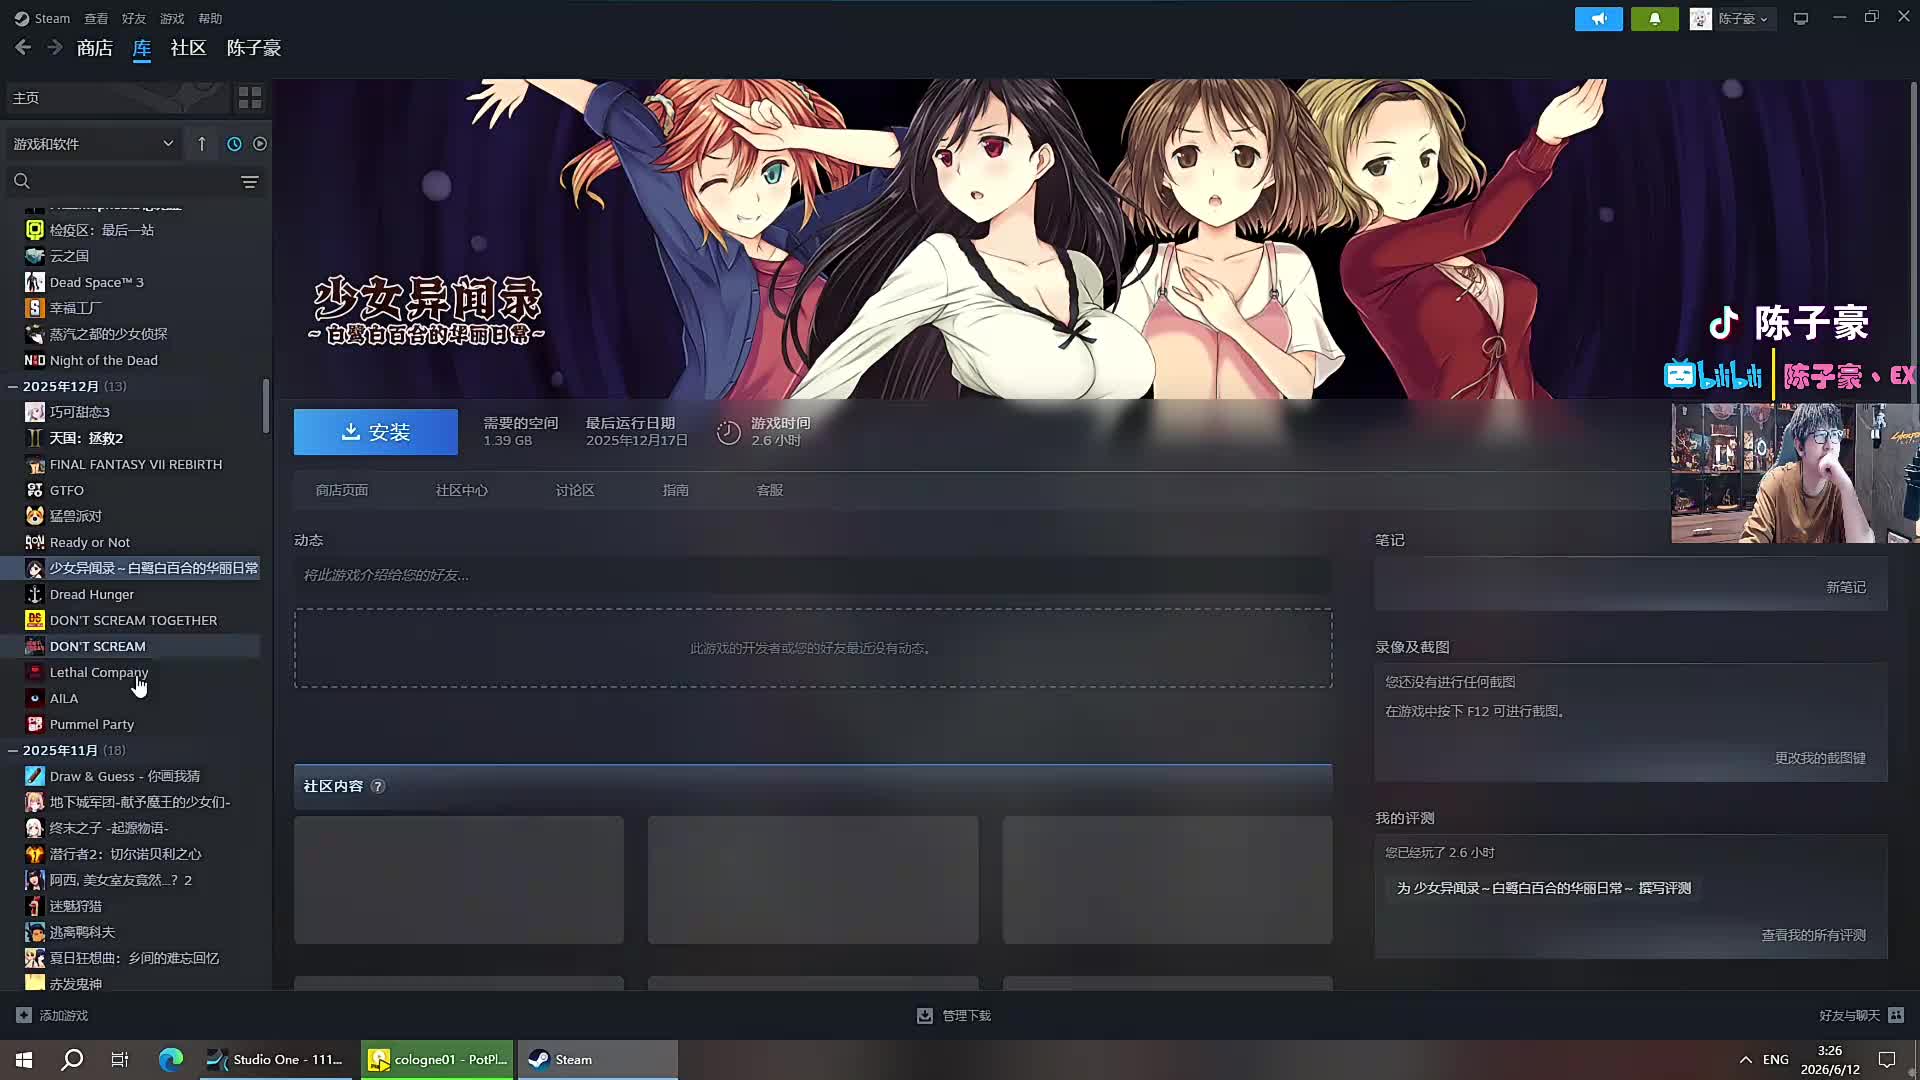The width and height of the screenshot is (1920, 1080).
Task: Open the grid collections view icon
Action: [x=250, y=98]
